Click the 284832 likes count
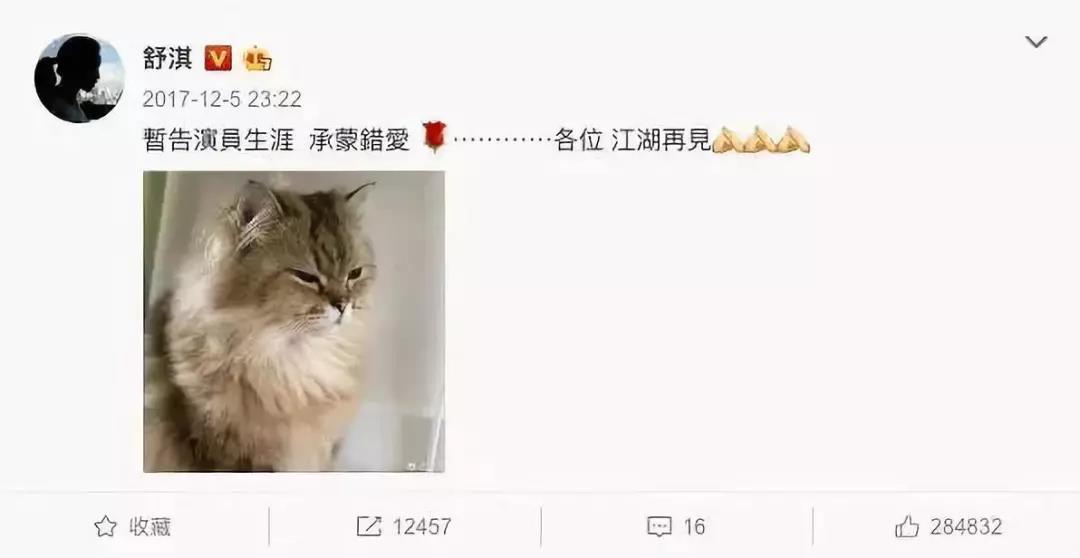Viewport: 1080px width, 558px height. (966, 527)
